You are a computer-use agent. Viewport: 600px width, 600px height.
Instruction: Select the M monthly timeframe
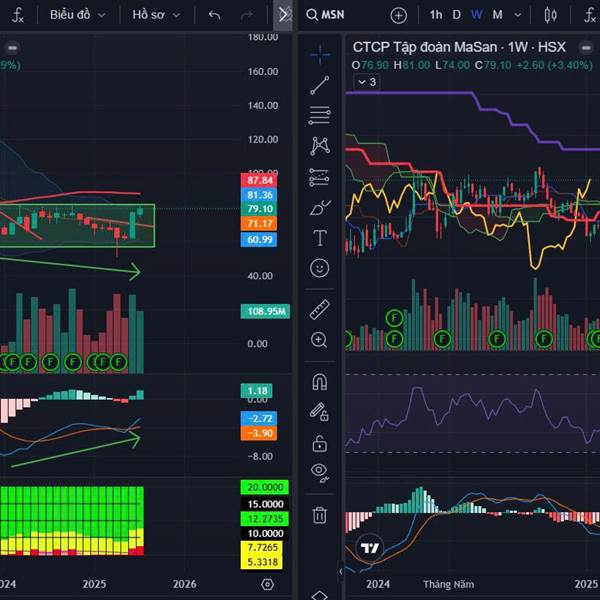coord(497,15)
